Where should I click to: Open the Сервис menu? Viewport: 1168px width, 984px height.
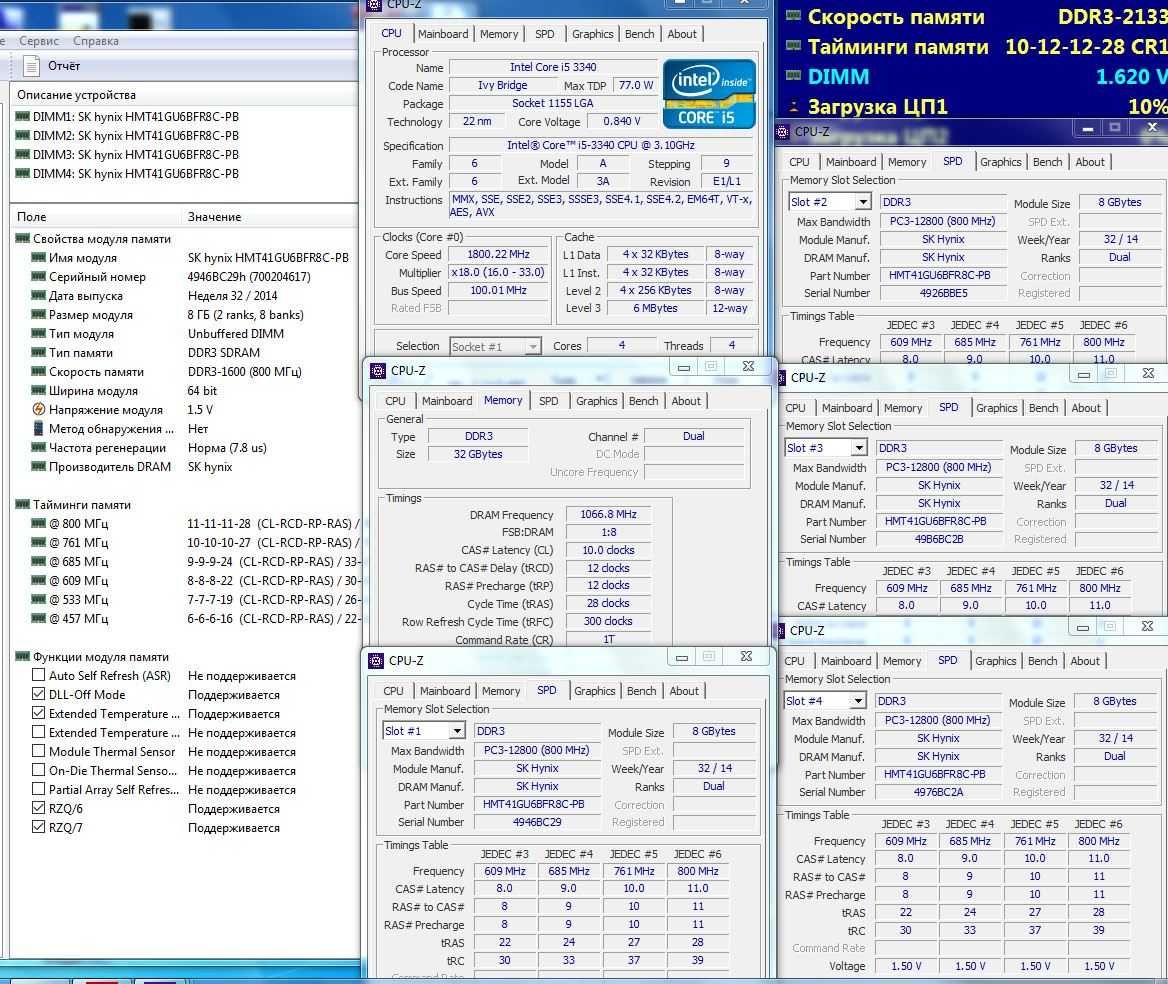click(x=39, y=40)
